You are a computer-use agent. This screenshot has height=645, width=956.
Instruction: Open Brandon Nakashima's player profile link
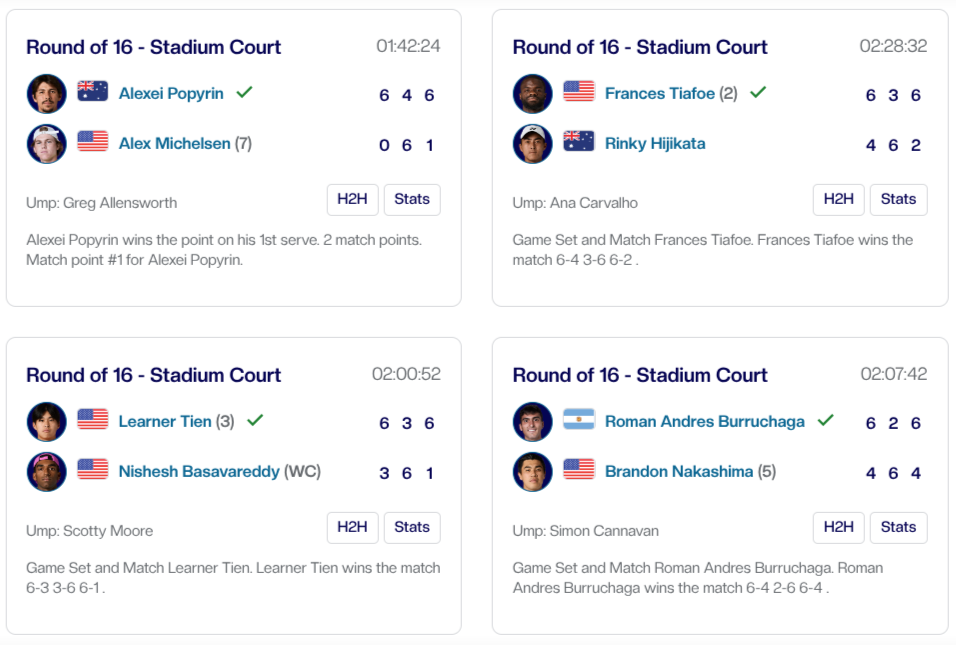tap(679, 471)
